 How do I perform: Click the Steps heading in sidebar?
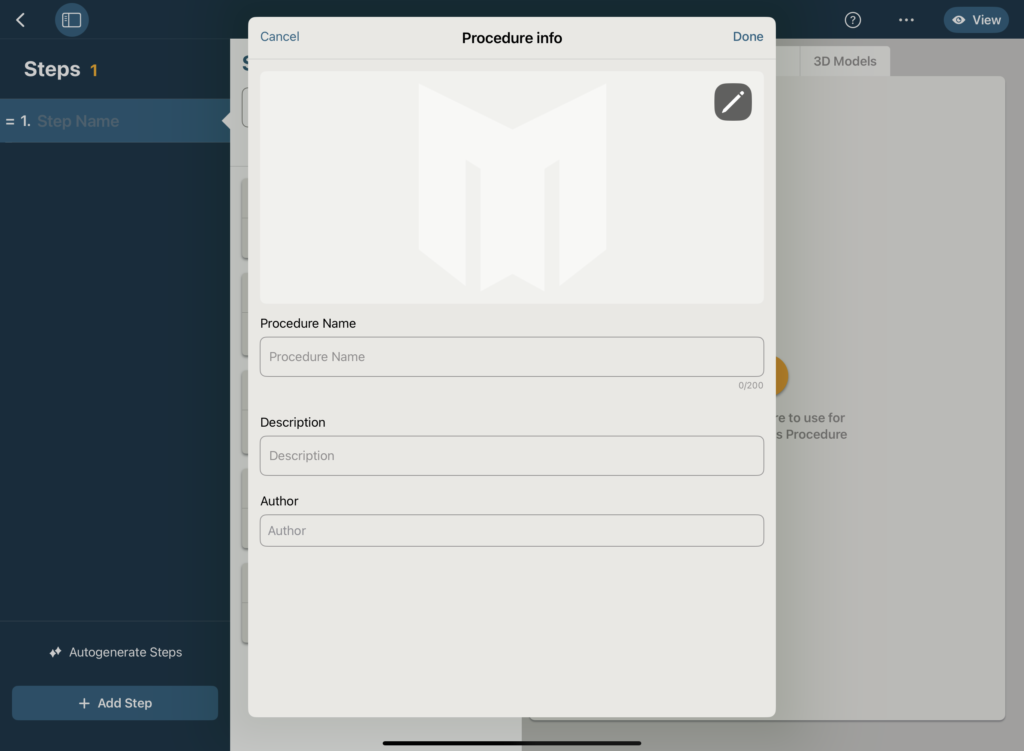tap(52, 69)
